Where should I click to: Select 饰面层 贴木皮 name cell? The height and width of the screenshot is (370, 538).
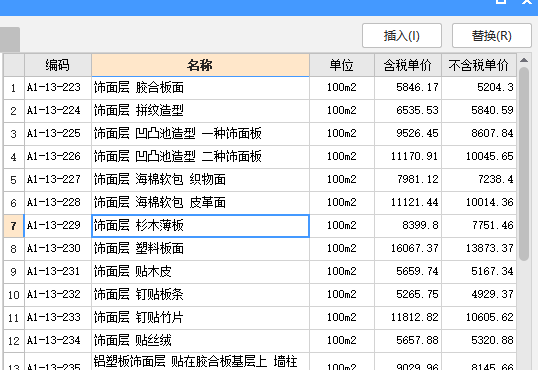coord(200,272)
